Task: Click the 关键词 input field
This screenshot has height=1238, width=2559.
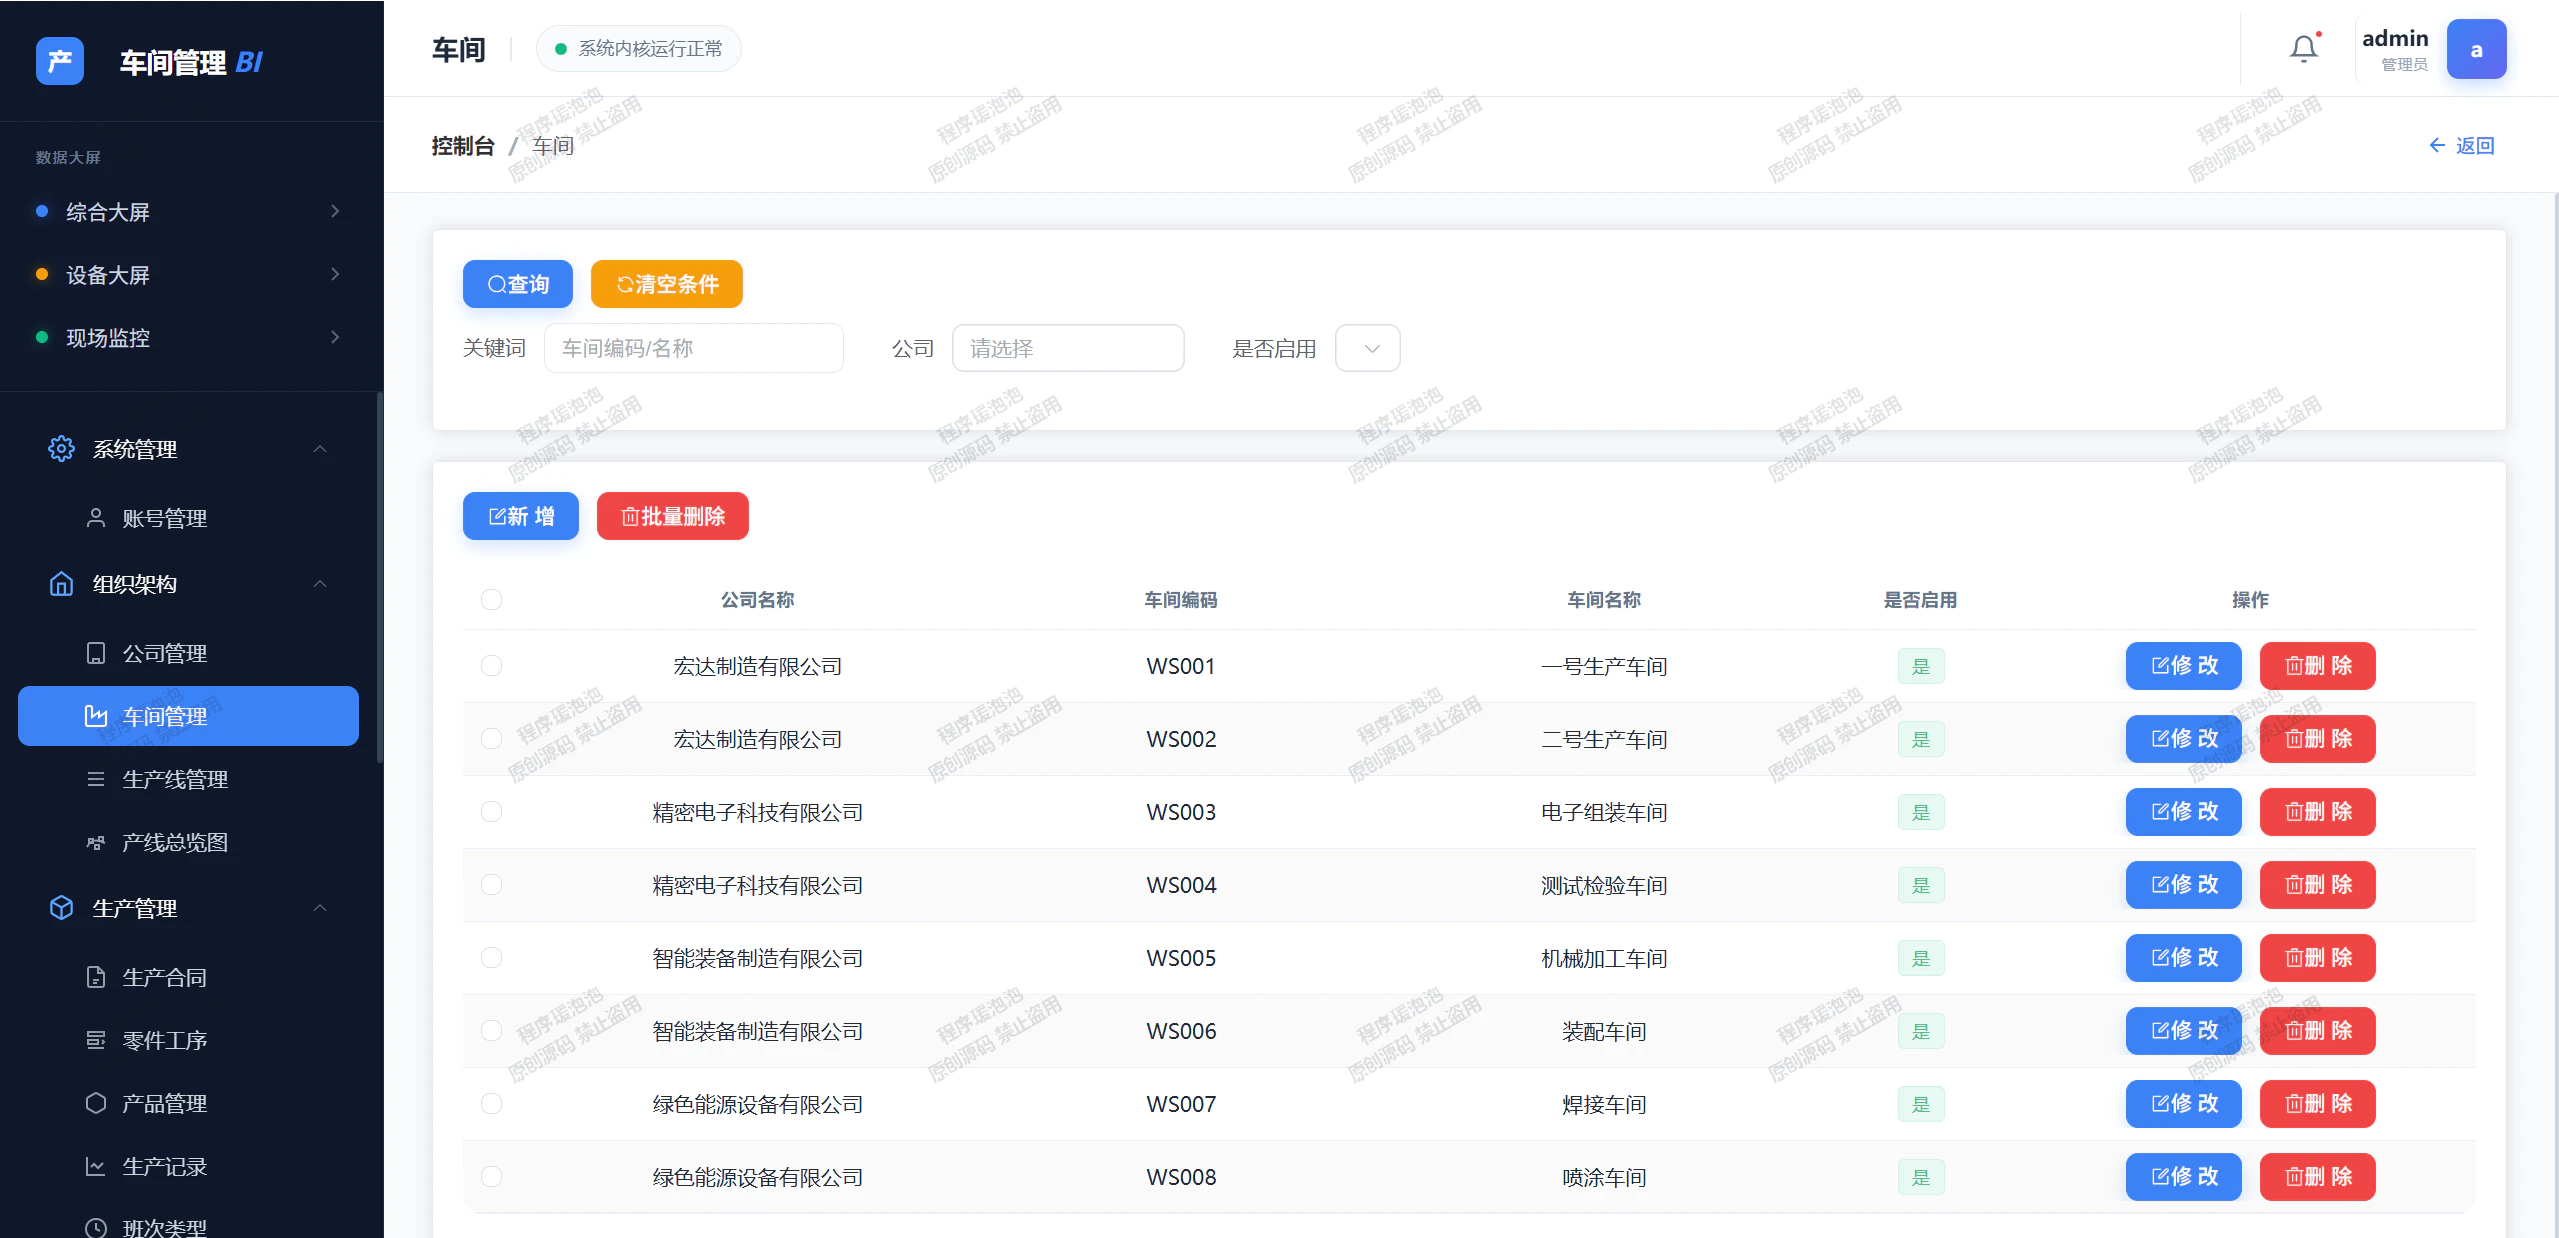Action: coord(694,348)
